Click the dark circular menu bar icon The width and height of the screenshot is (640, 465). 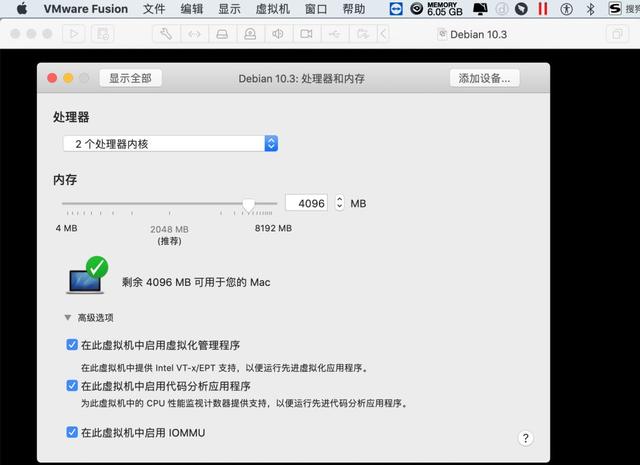pos(521,9)
